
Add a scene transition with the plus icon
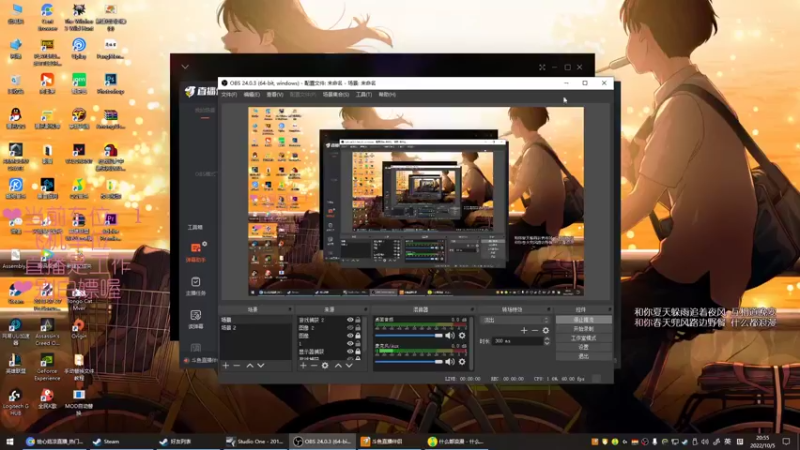[524, 330]
